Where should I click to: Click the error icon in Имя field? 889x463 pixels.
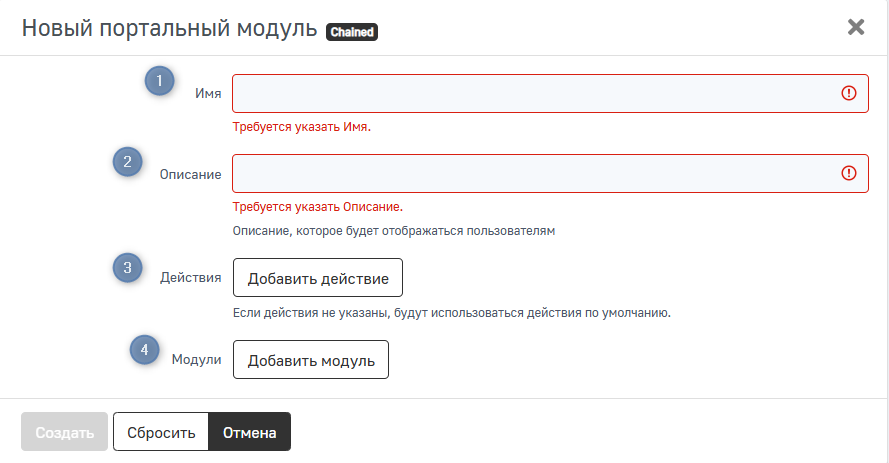pos(849,93)
